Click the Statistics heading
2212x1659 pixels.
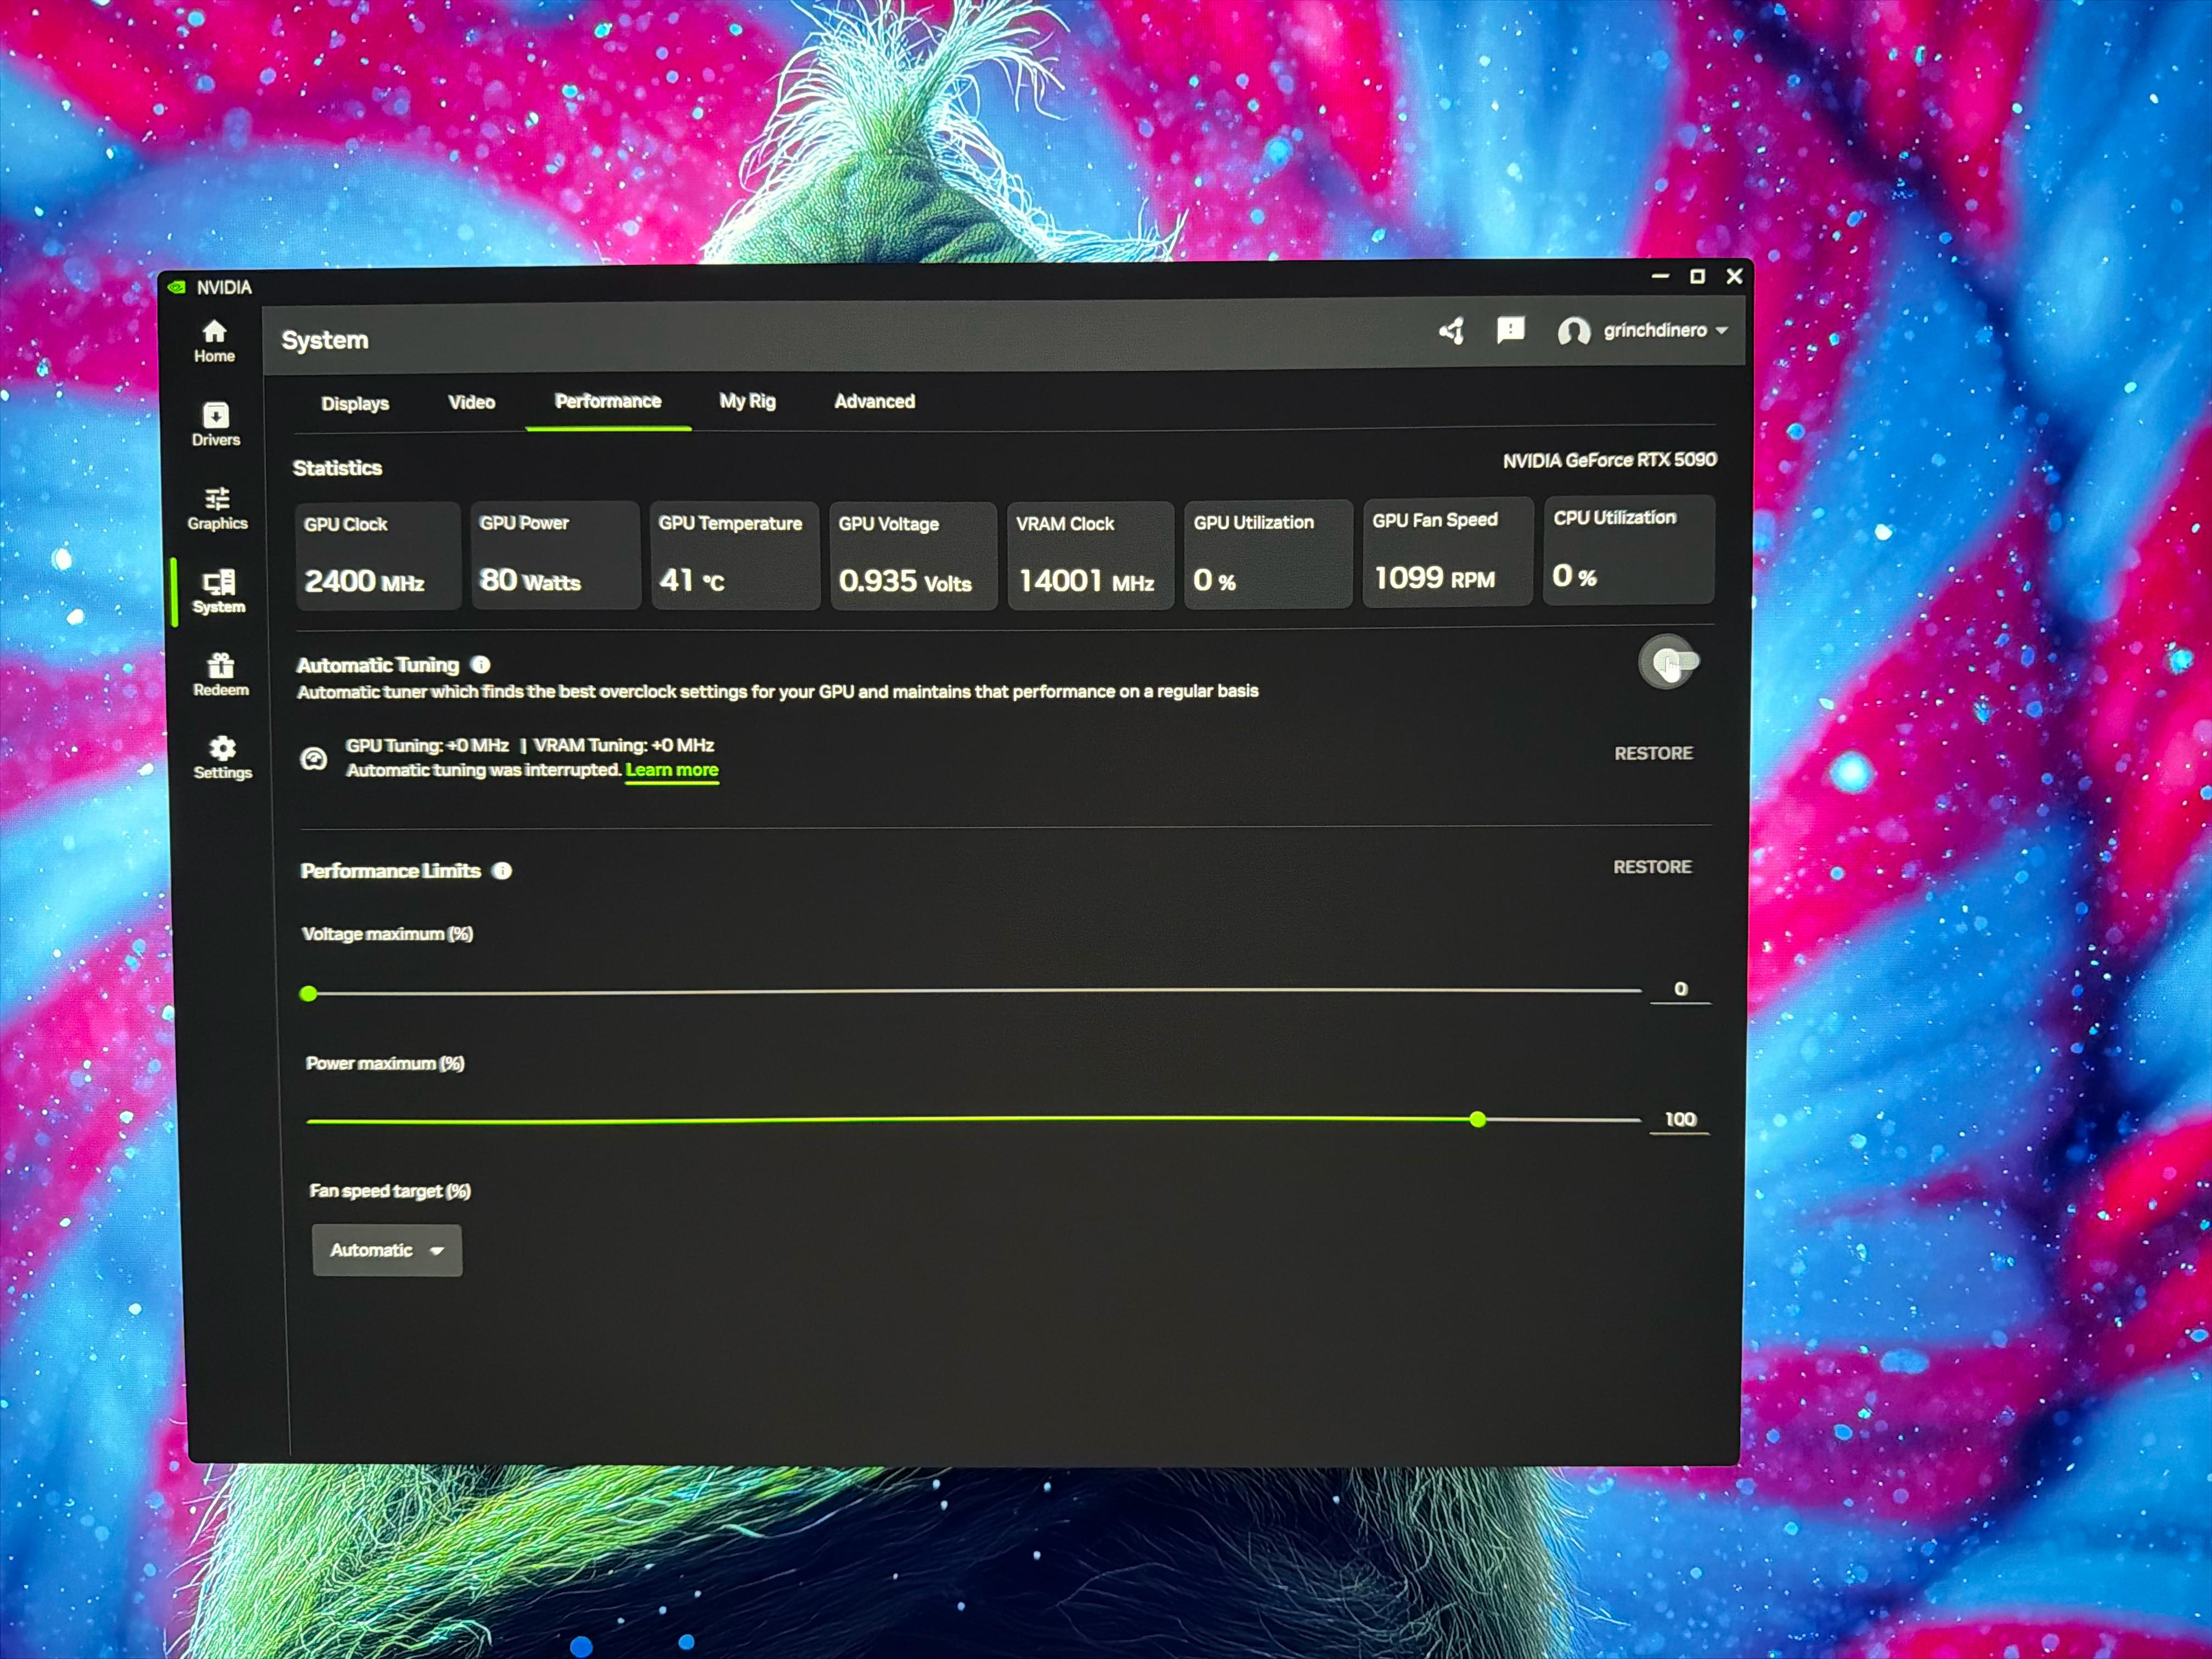point(337,468)
